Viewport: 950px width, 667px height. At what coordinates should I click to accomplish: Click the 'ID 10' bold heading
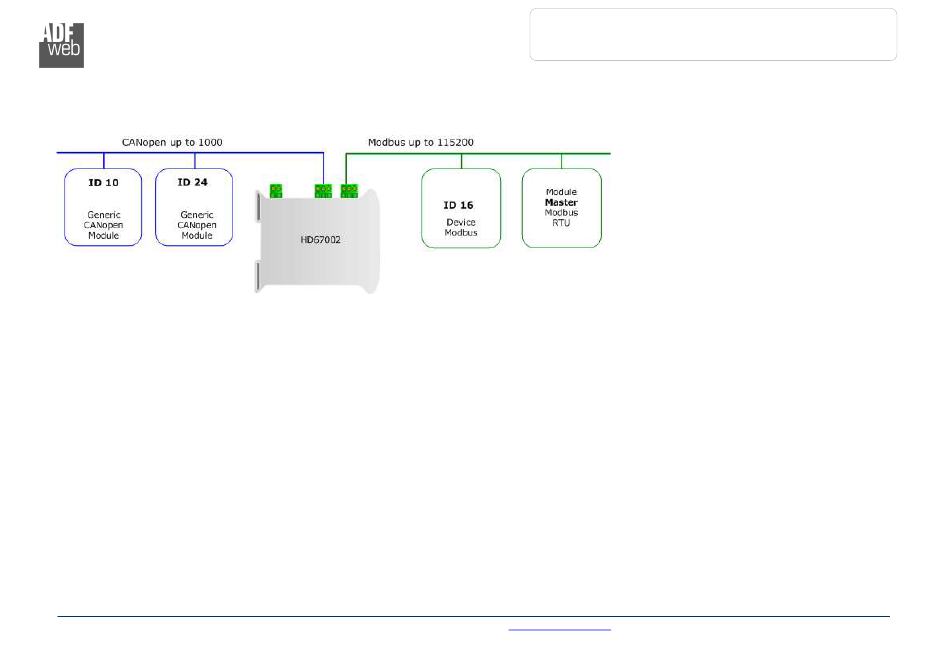[x=103, y=183]
